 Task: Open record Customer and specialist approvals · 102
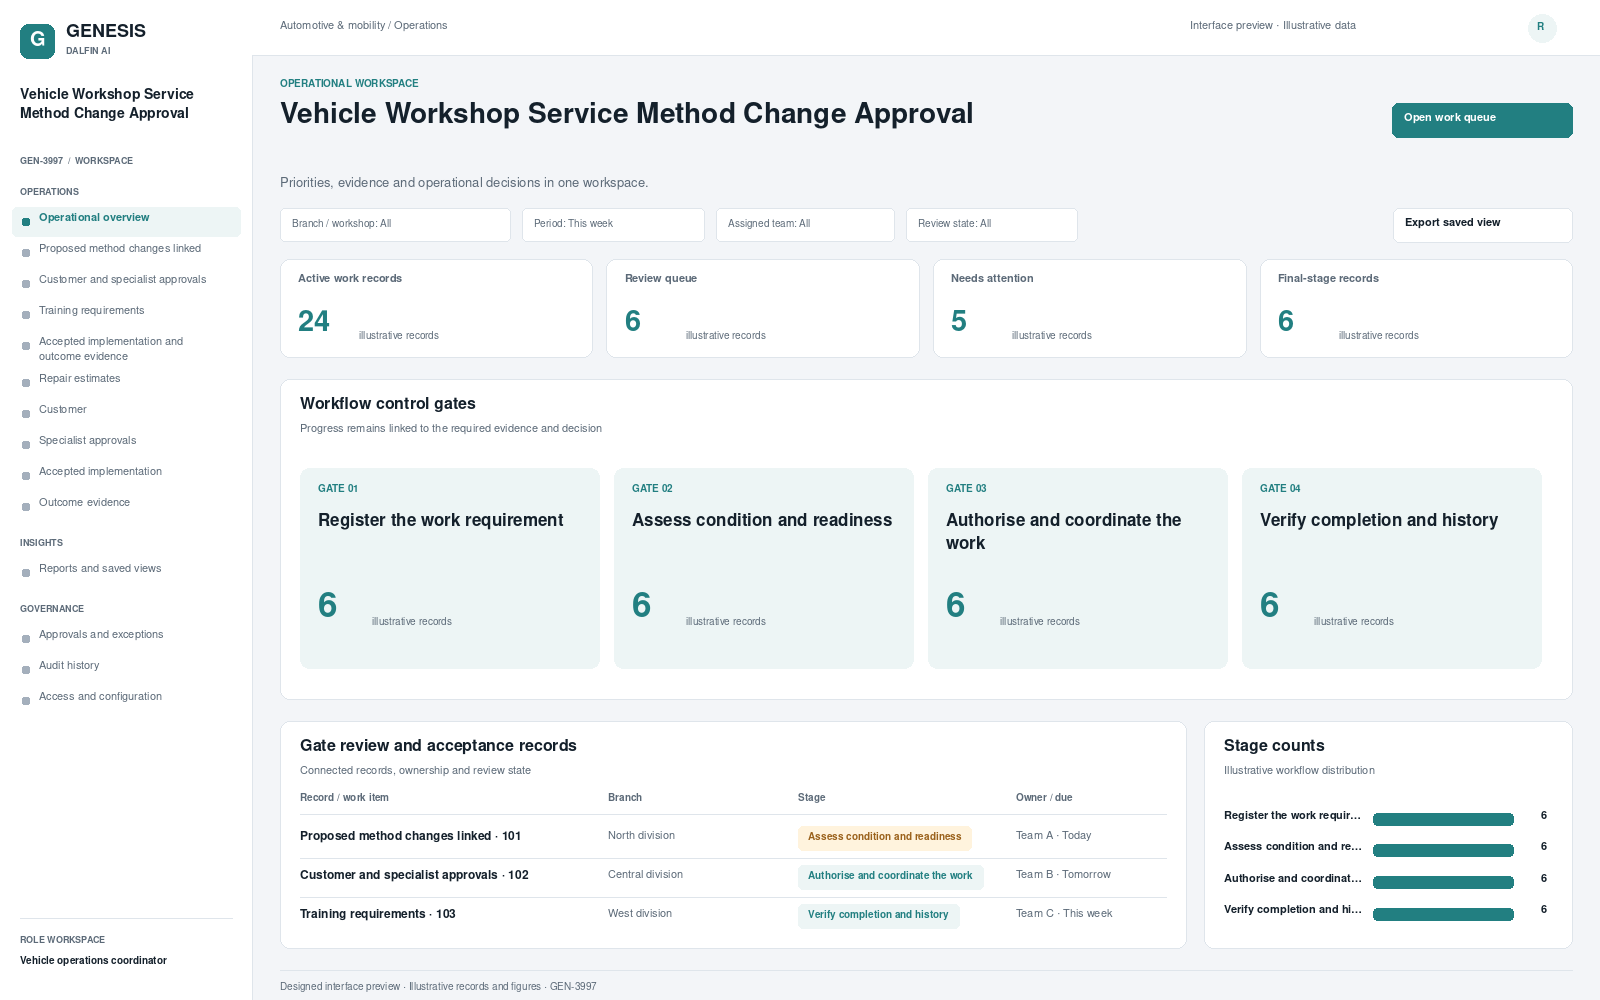coord(414,875)
